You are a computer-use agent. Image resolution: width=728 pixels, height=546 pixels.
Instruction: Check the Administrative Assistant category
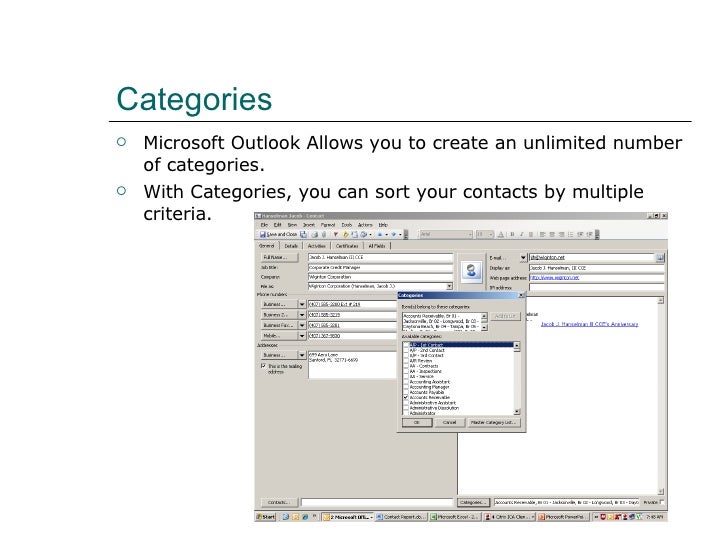coord(405,403)
